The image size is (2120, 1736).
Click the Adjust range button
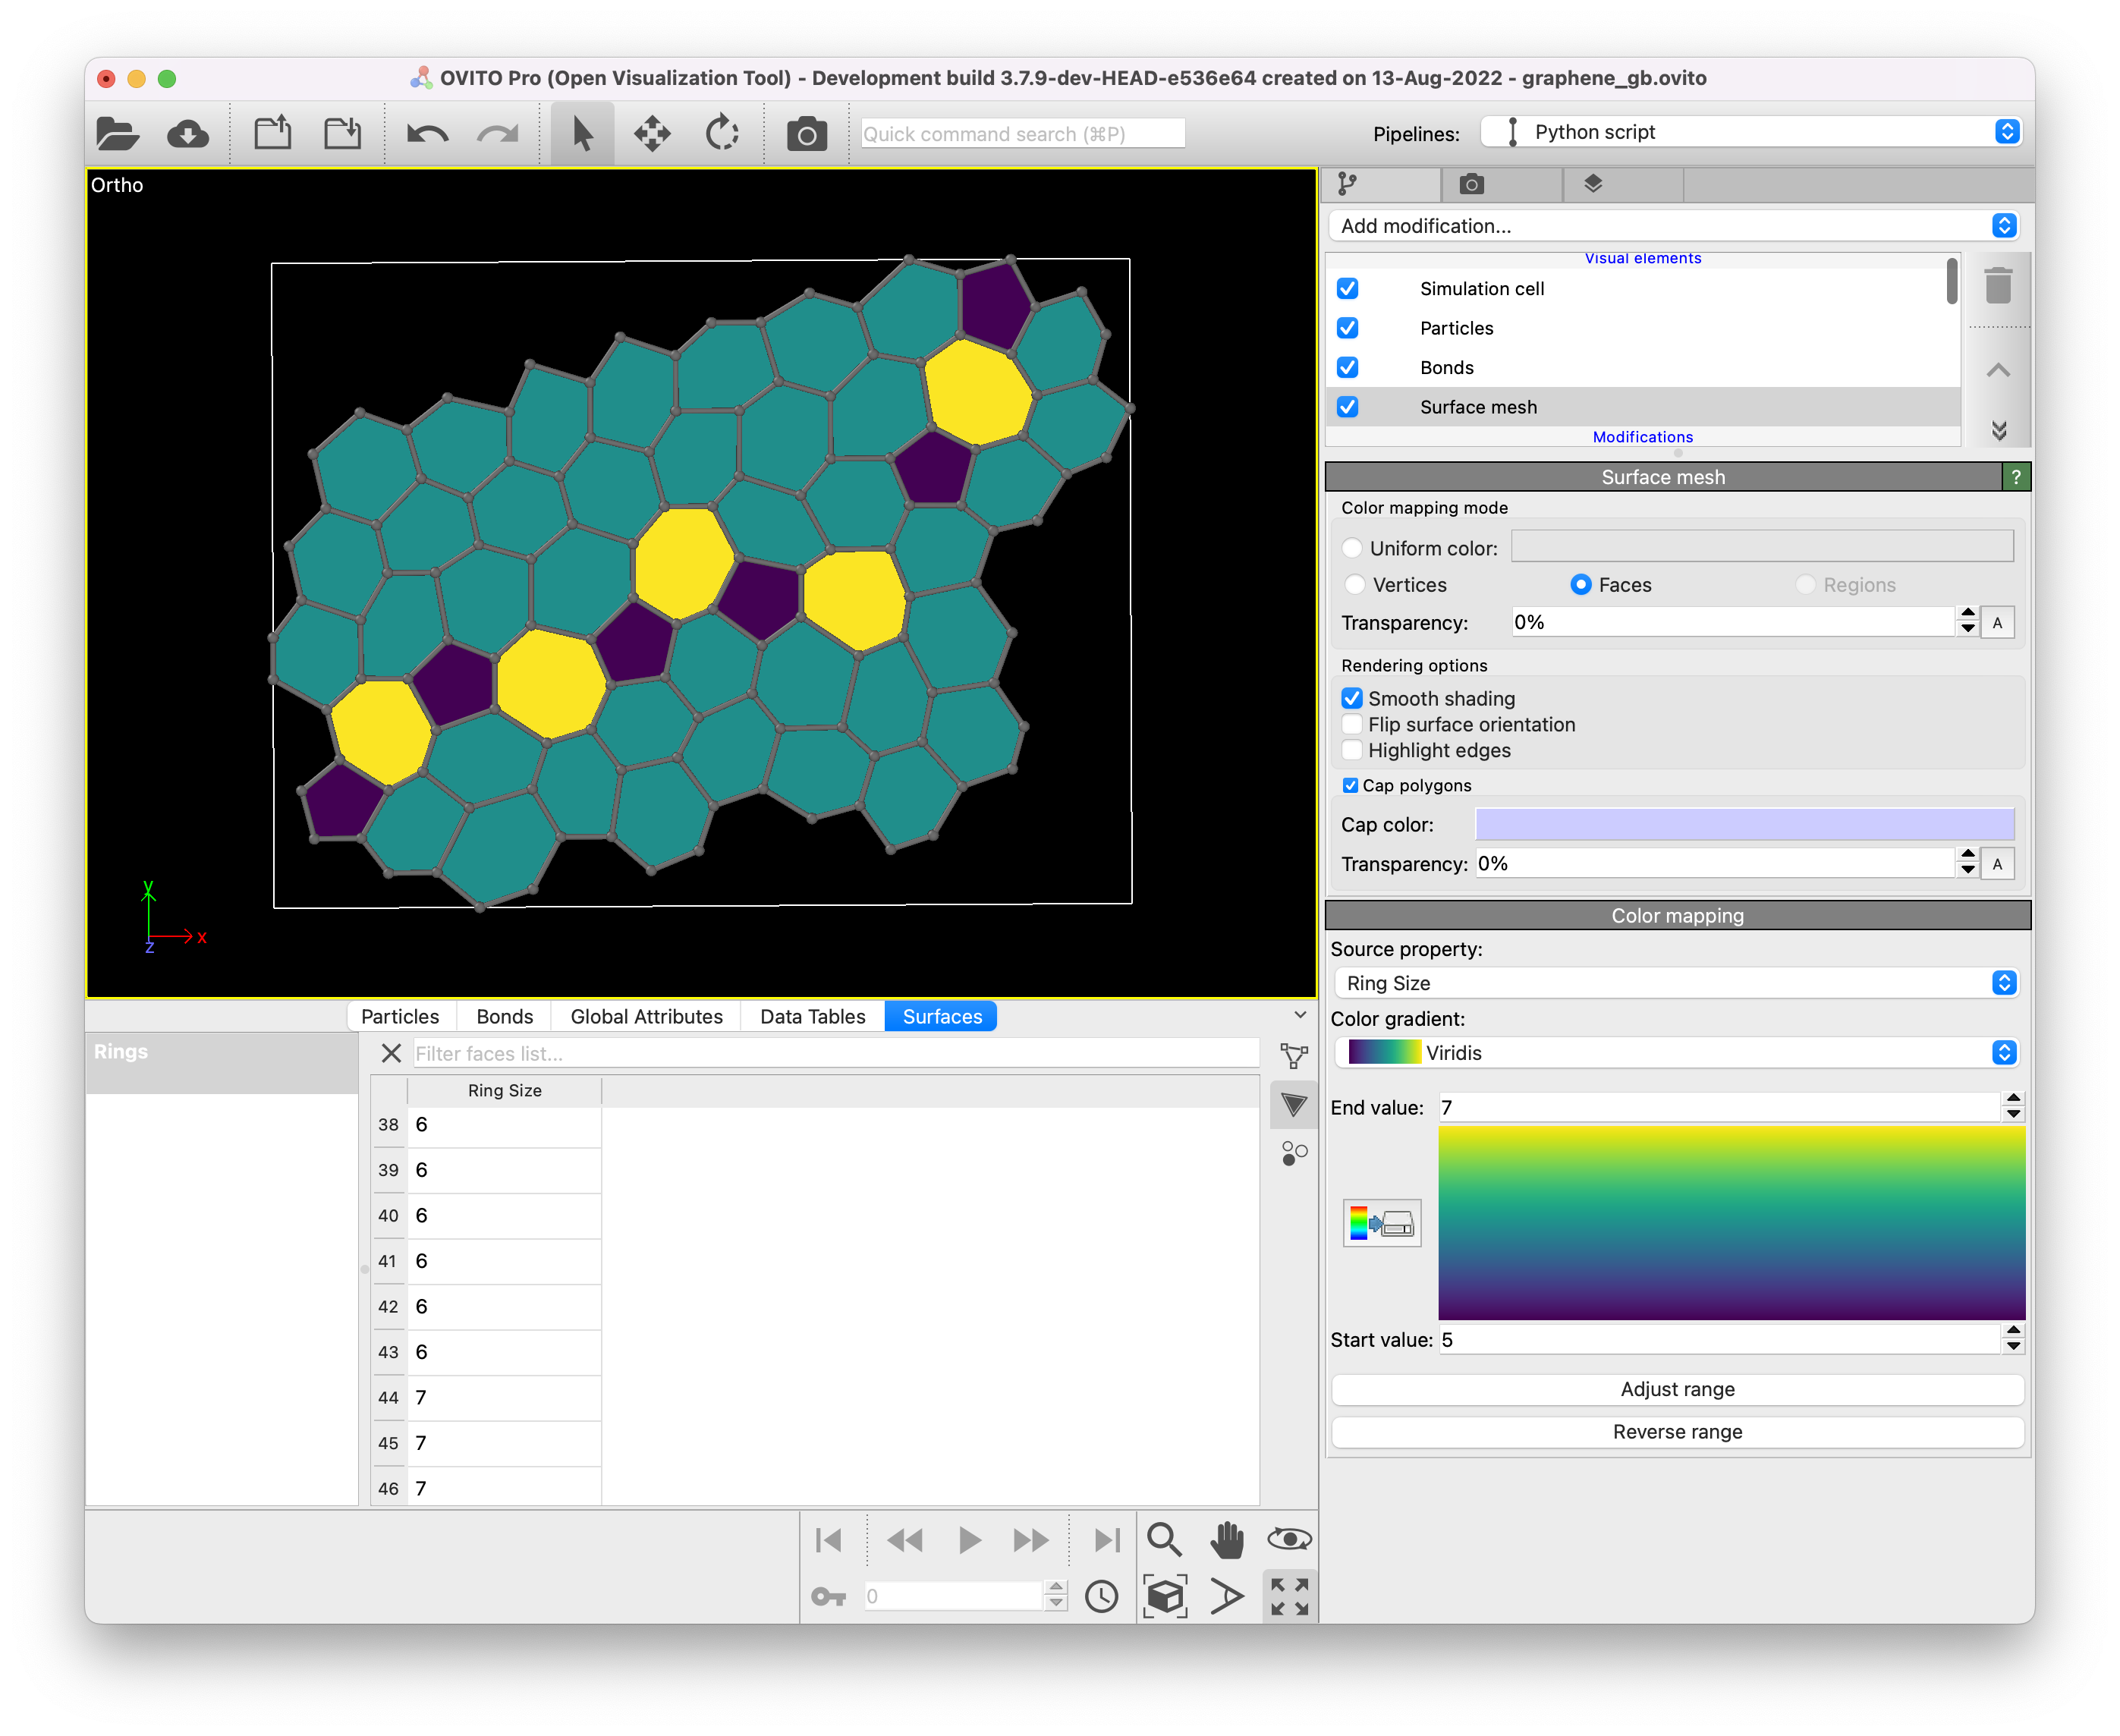[x=1677, y=1389]
